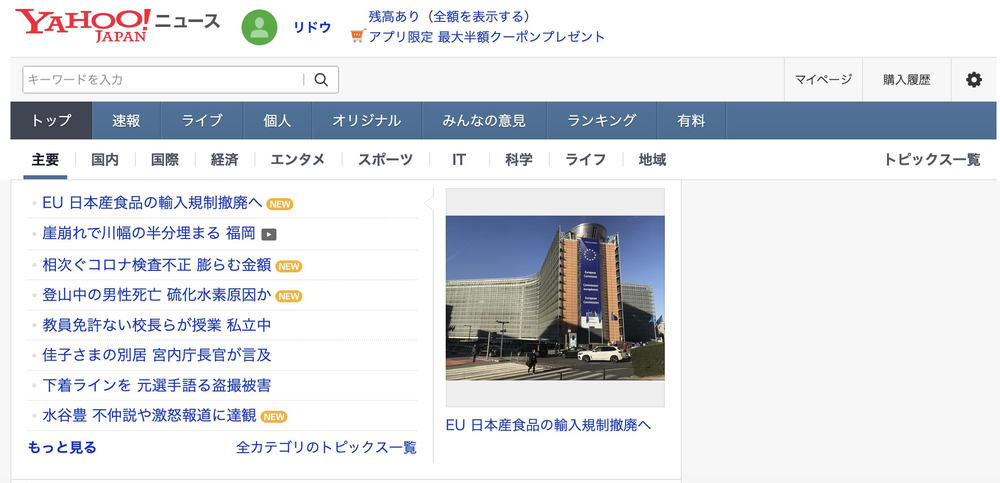
Task: Open トピックス一覧 on the right
Action: click(932, 160)
